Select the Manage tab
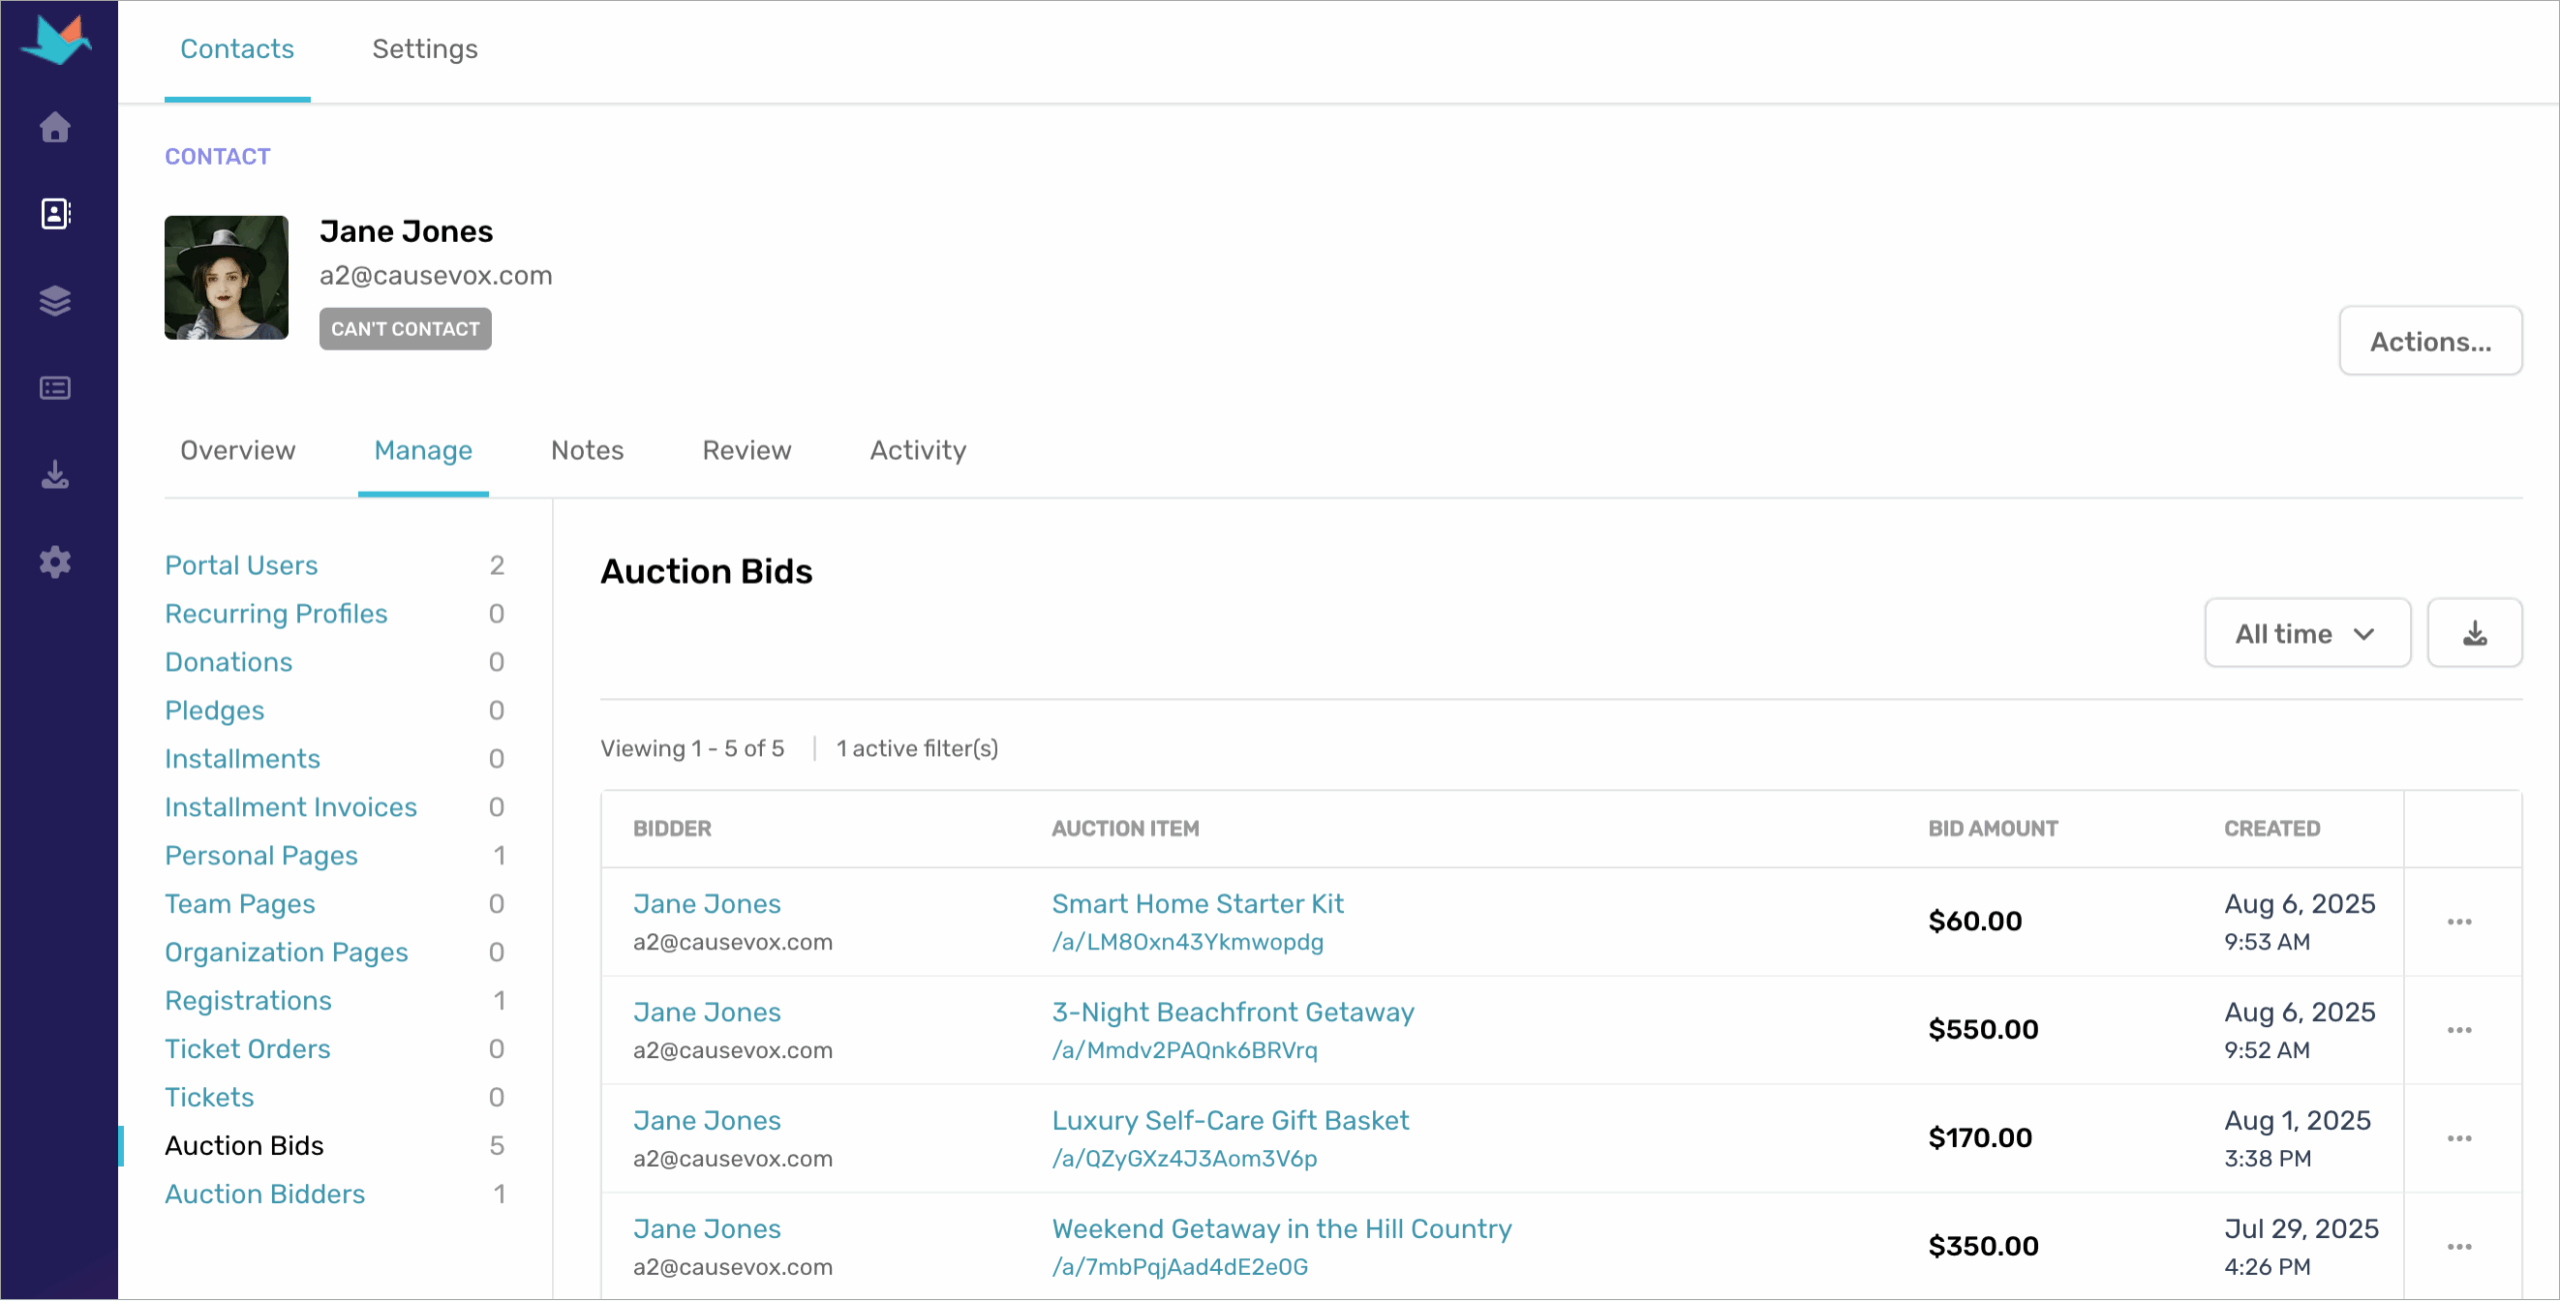2560x1301 pixels. coord(423,450)
